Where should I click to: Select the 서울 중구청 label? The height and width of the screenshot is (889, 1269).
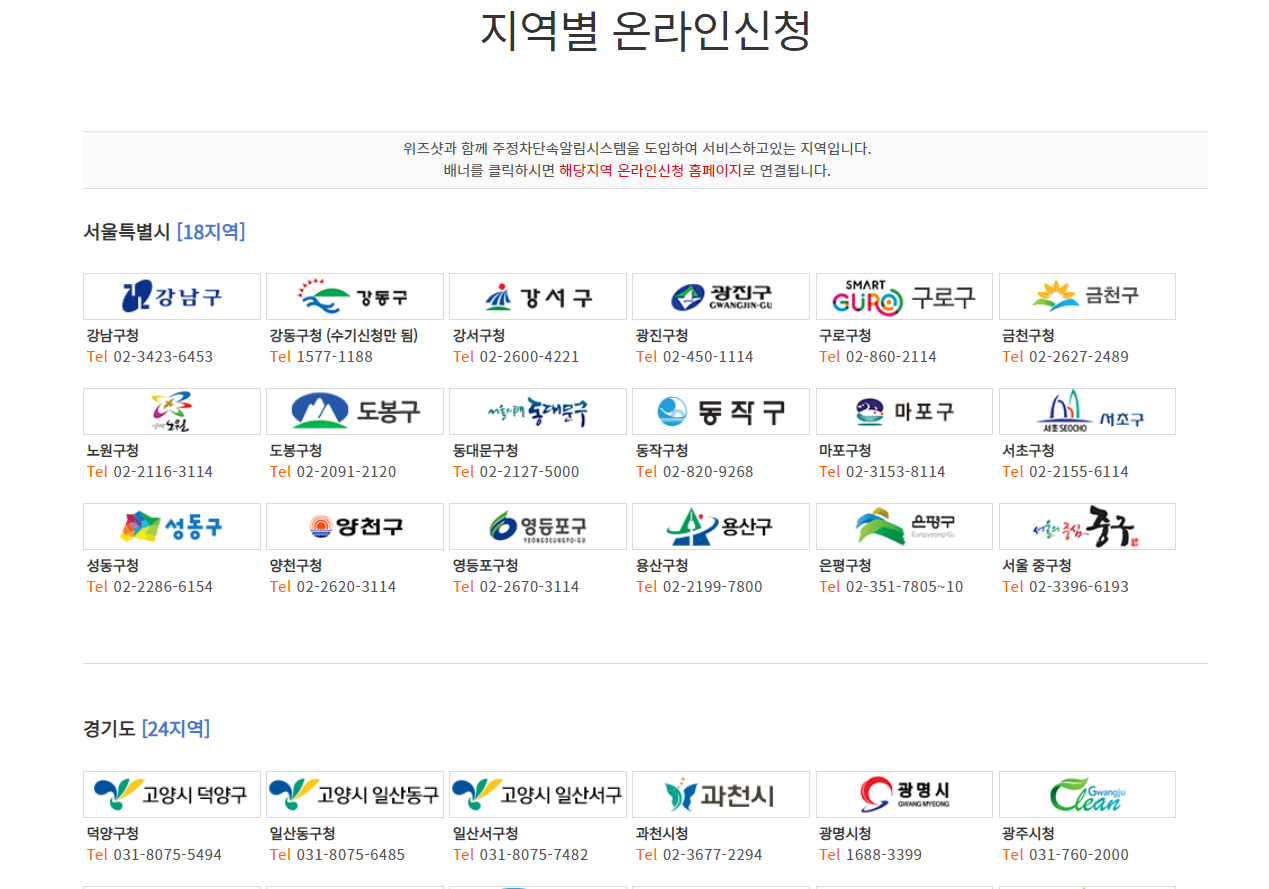coord(1037,565)
